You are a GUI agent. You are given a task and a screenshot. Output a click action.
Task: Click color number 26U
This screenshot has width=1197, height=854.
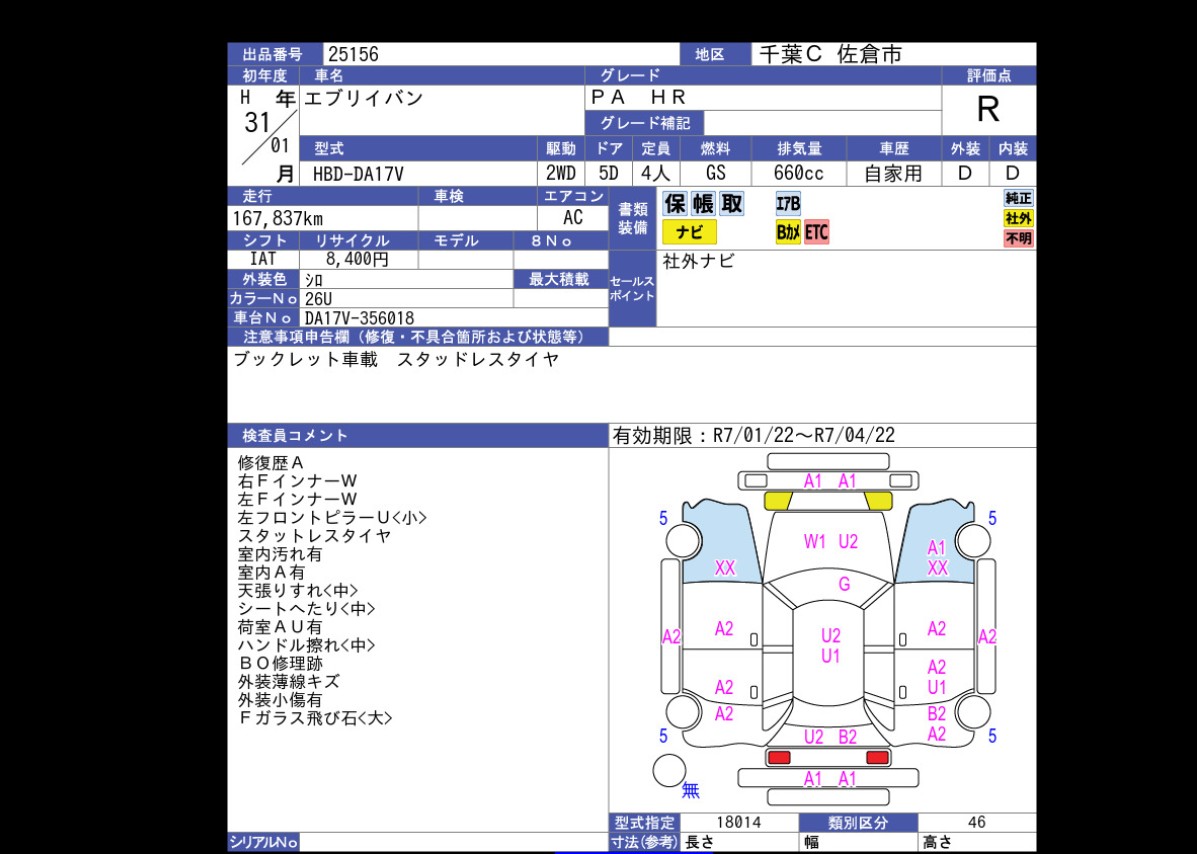pyautogui.click(x=318, y=299)
